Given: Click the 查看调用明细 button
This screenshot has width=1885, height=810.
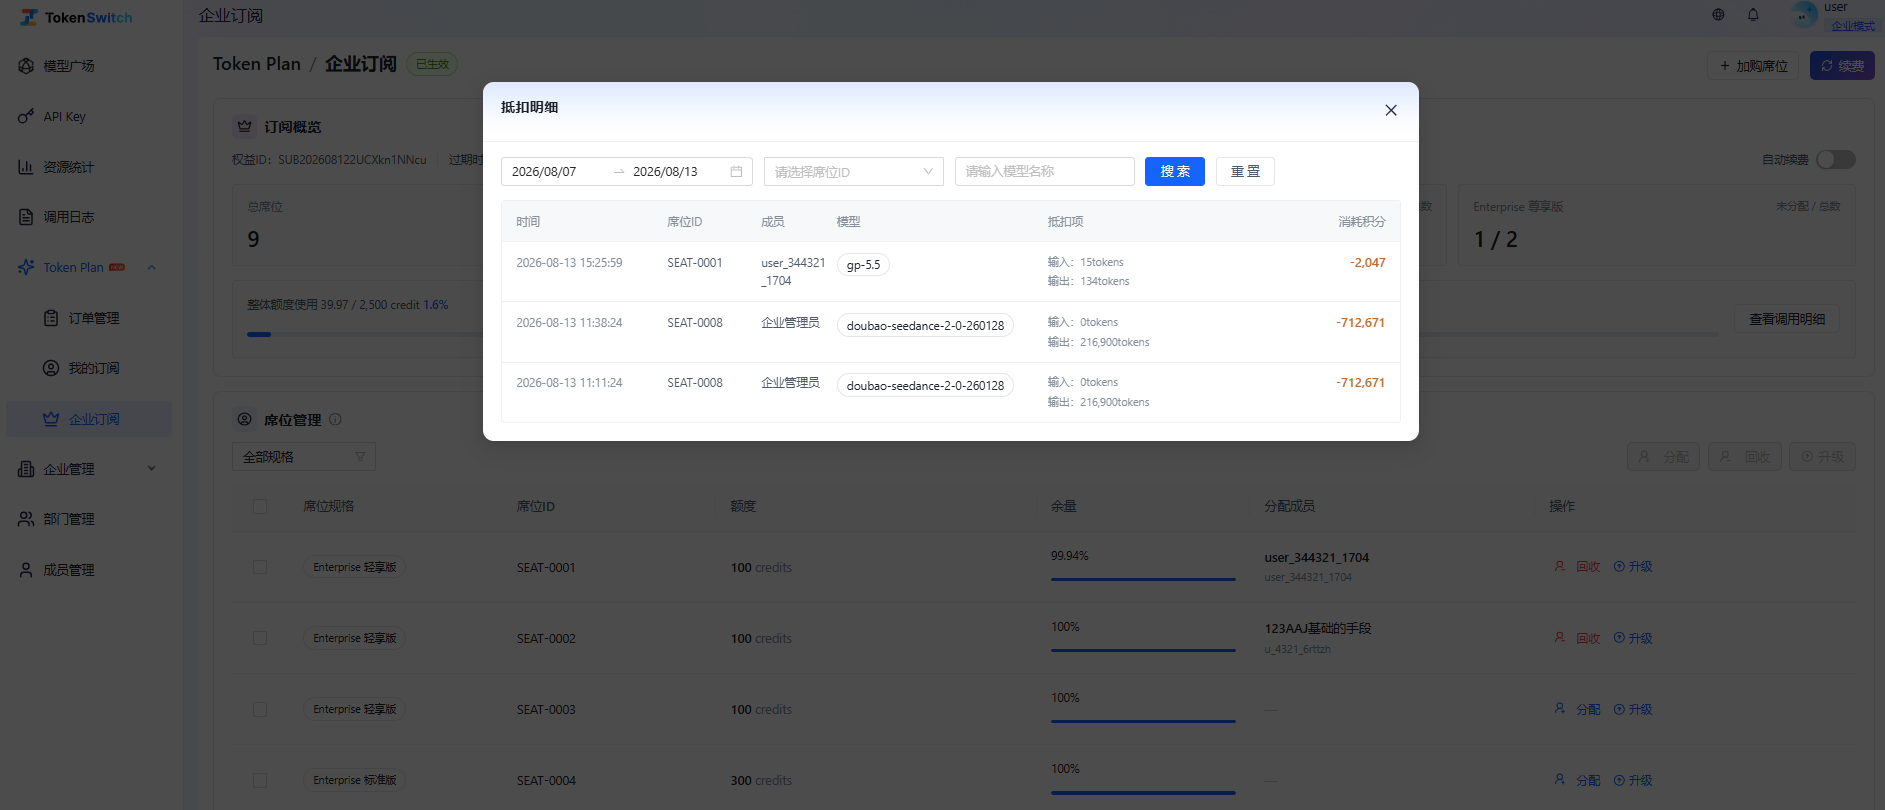Looking at the screenshot, I should coord(1787,319).
